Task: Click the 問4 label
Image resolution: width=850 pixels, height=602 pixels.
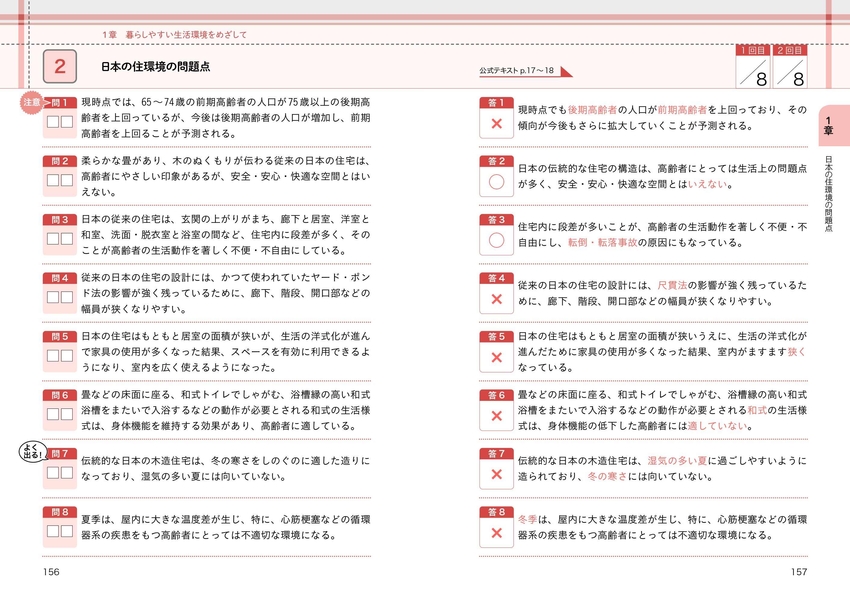Action: point(60,278)
